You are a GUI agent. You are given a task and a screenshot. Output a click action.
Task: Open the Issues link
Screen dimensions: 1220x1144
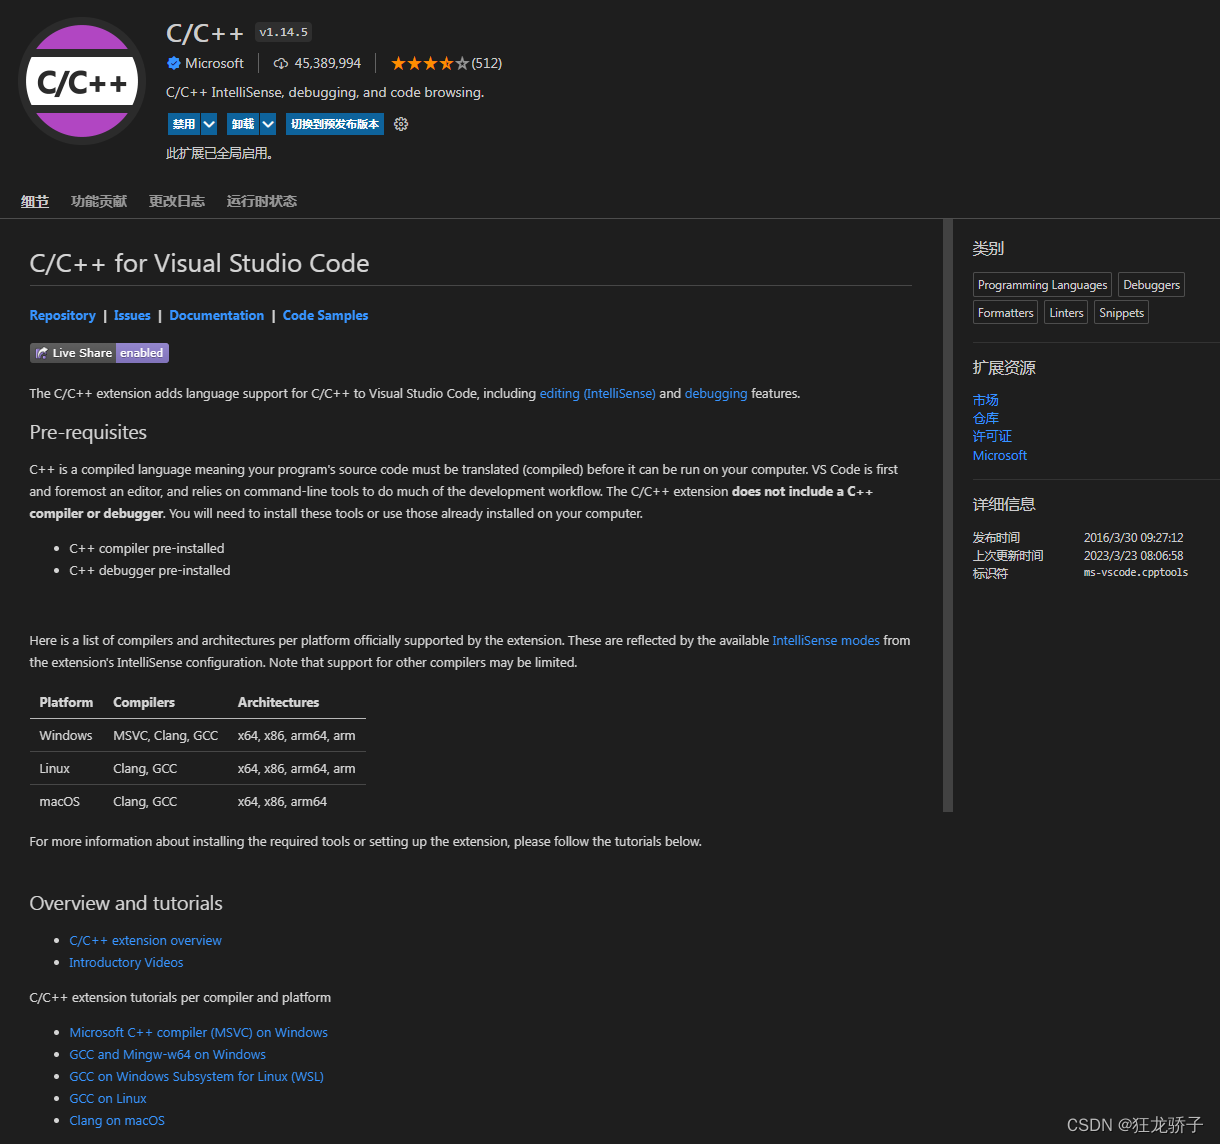(132, 315)
